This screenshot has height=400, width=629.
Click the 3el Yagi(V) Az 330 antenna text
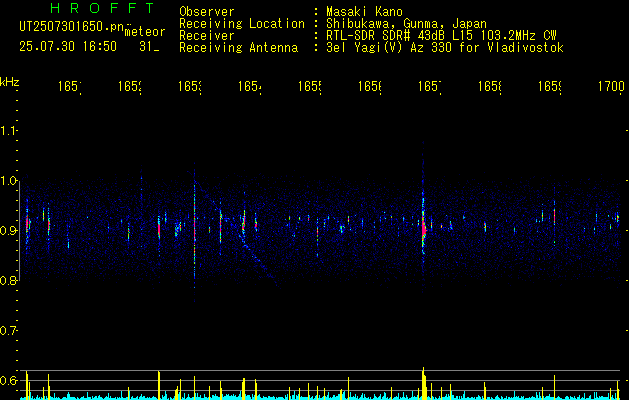(445, 48)
